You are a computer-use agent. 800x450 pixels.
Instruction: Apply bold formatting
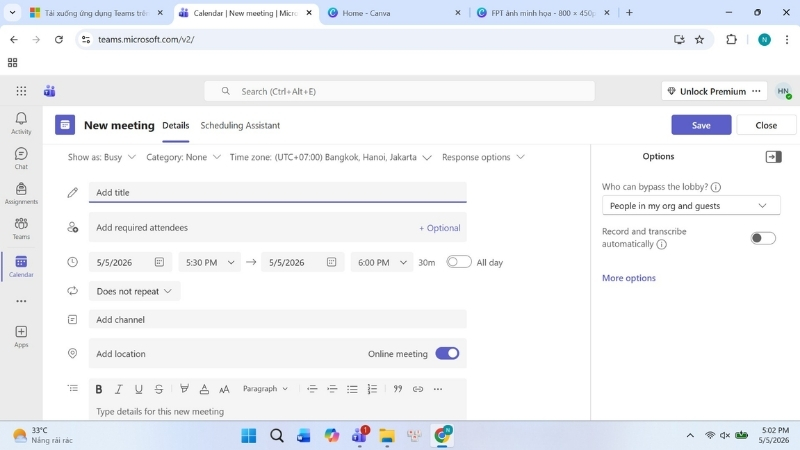coord(98,389)
